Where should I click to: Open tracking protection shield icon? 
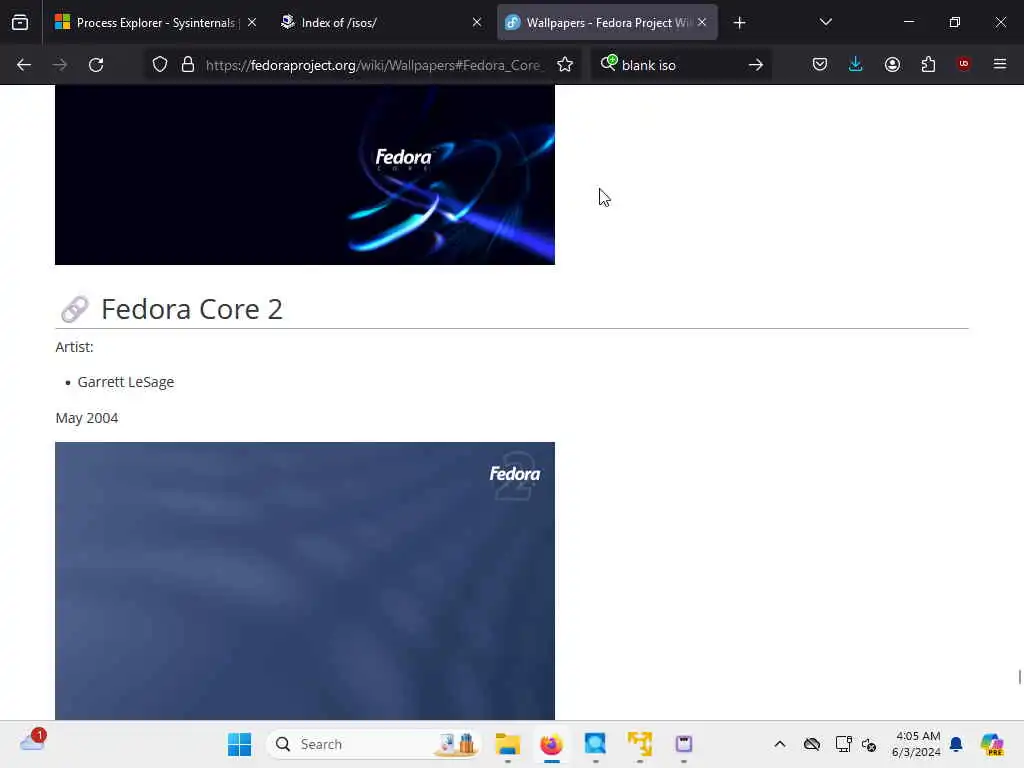pyautogui.click(x=160, y=65)
